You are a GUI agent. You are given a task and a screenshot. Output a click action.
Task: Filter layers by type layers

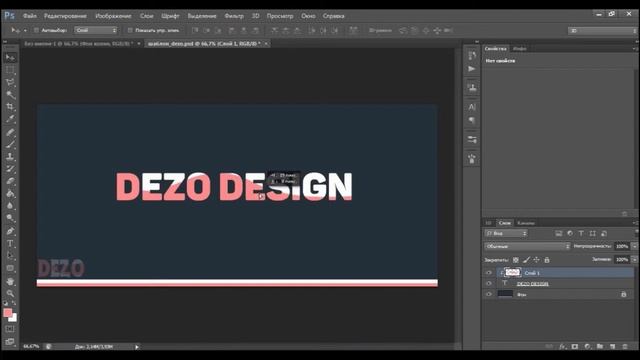(581, 233)
